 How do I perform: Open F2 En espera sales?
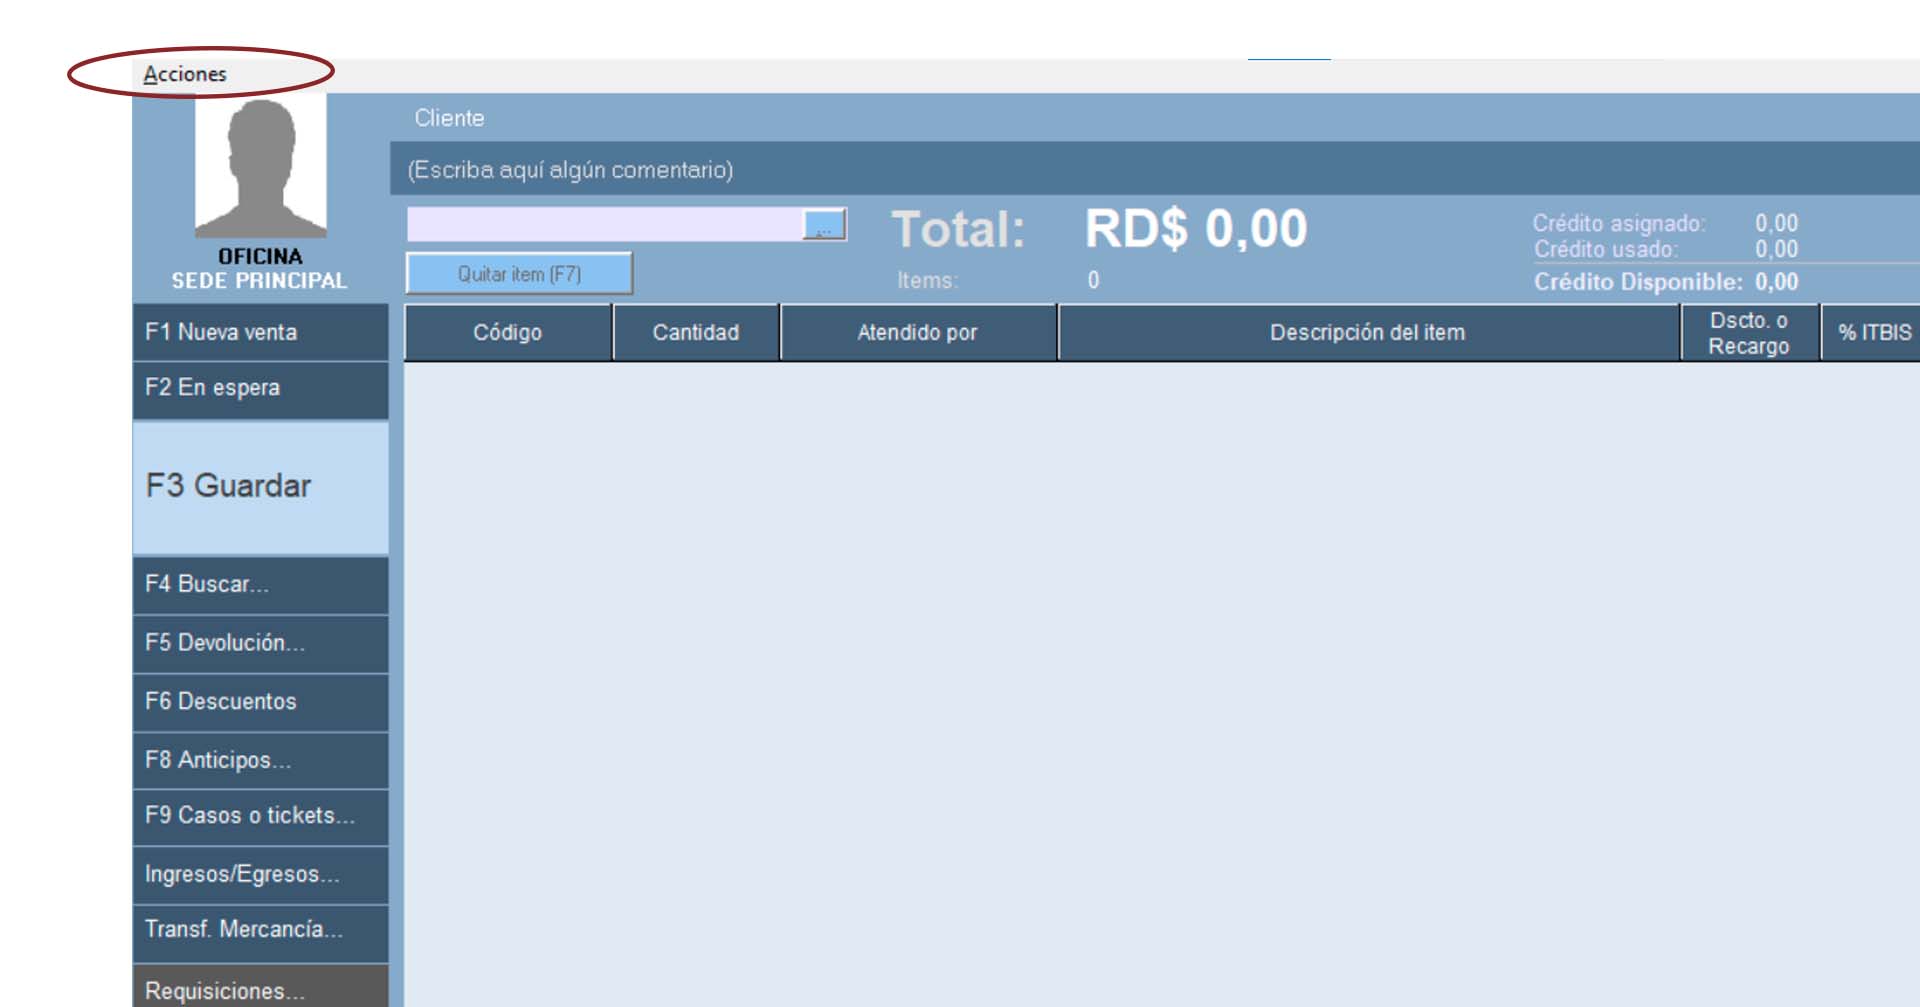coord(260,388)
